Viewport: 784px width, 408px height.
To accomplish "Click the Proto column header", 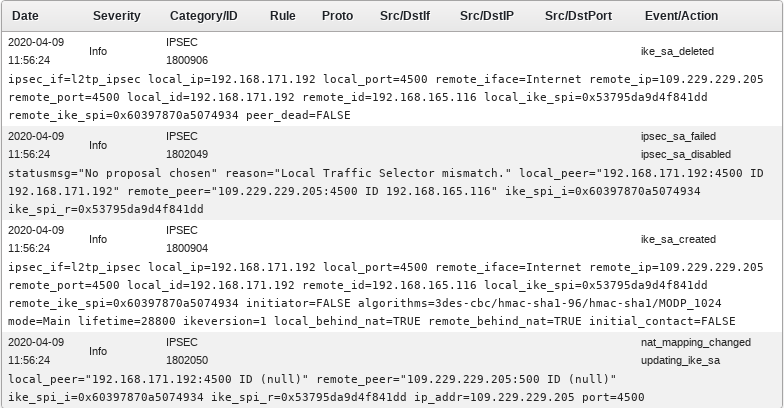I will point(337,16).
